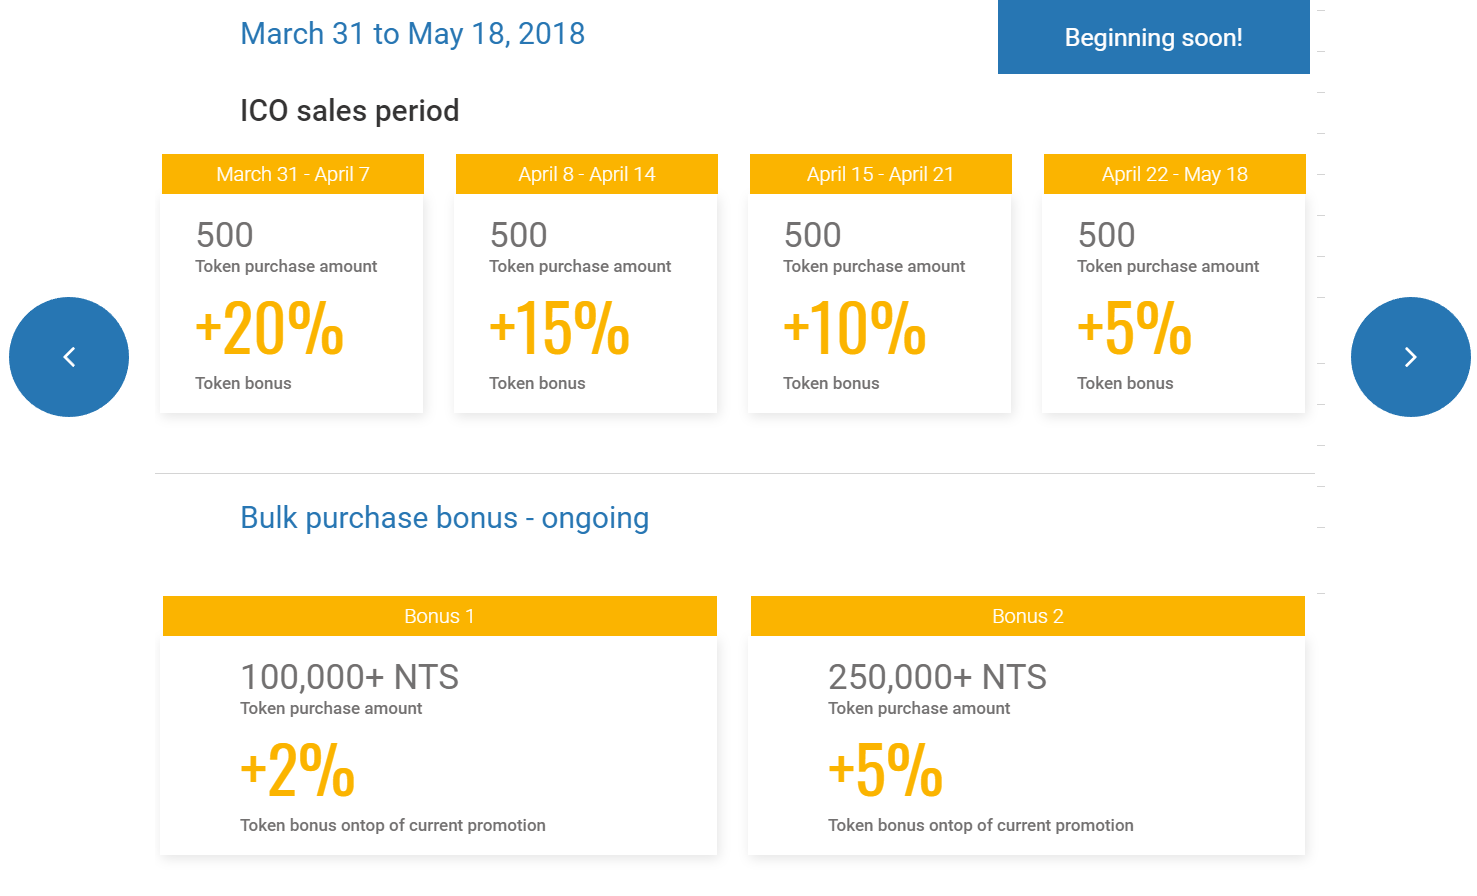Screen dimensions: 1477x896
Task: Click the +15% token bonus card
Action: (586, 303)
